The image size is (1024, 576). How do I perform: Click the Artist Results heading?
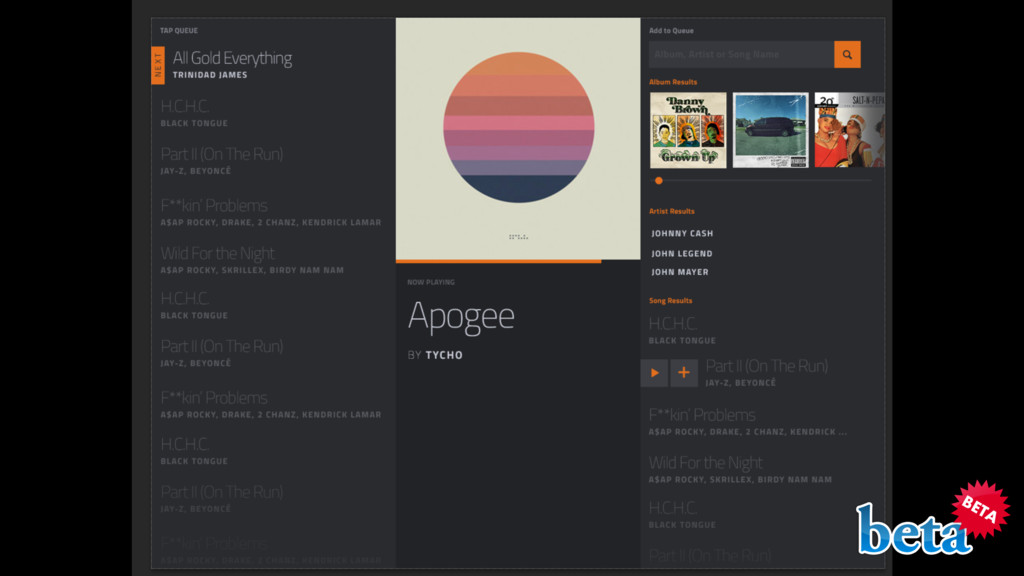coord(671,212)
